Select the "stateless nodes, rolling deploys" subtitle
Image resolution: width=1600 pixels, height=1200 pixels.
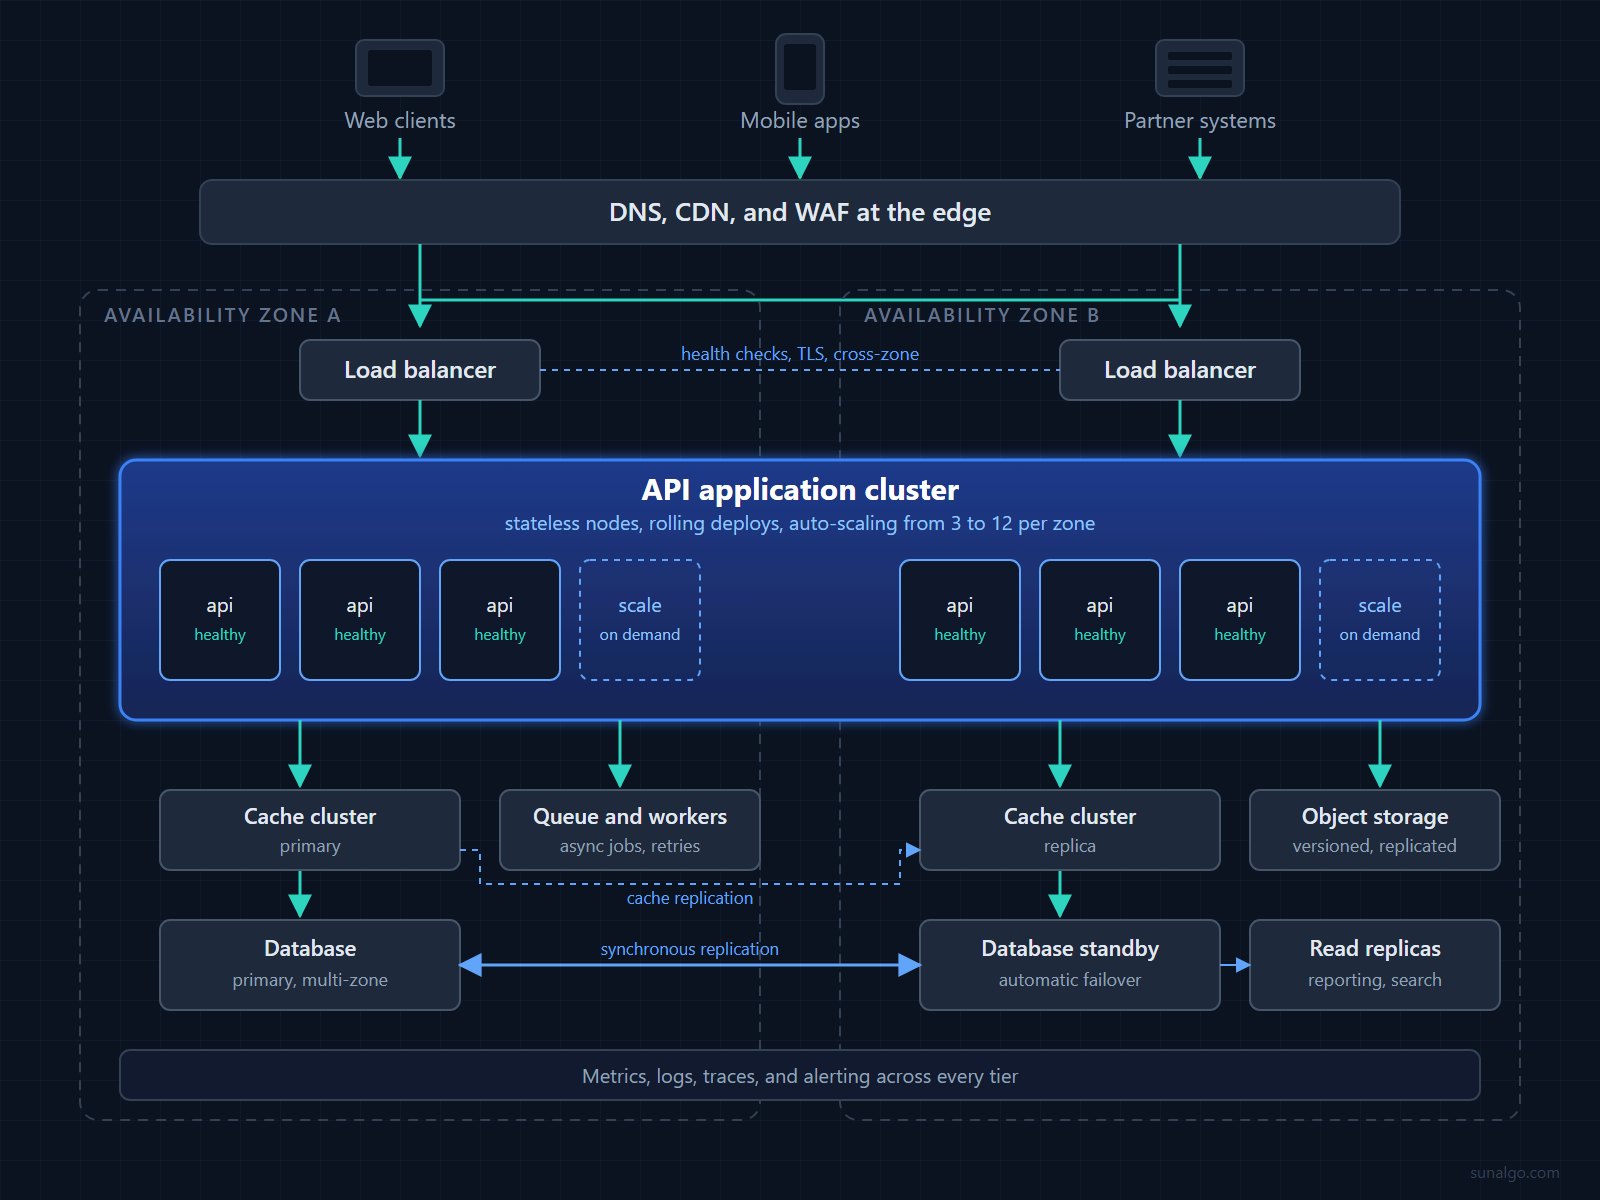(800, 524)
